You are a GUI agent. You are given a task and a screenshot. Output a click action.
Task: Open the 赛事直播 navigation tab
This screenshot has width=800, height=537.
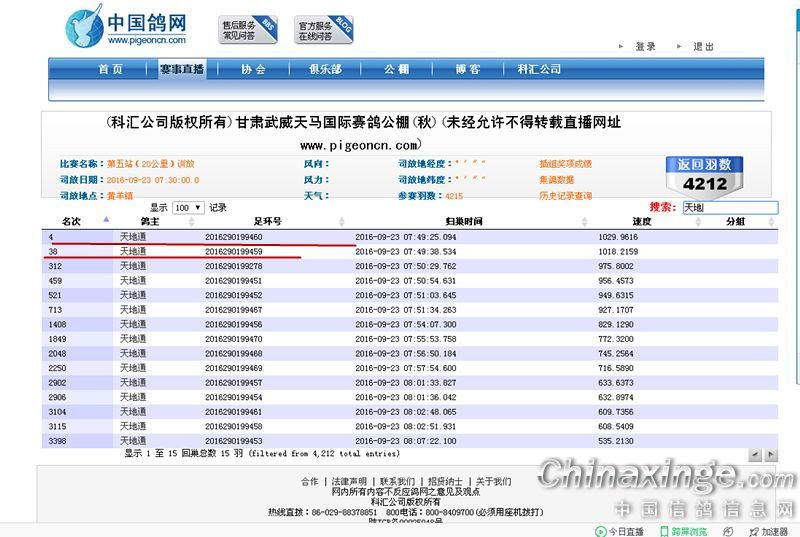pos(181,69)
